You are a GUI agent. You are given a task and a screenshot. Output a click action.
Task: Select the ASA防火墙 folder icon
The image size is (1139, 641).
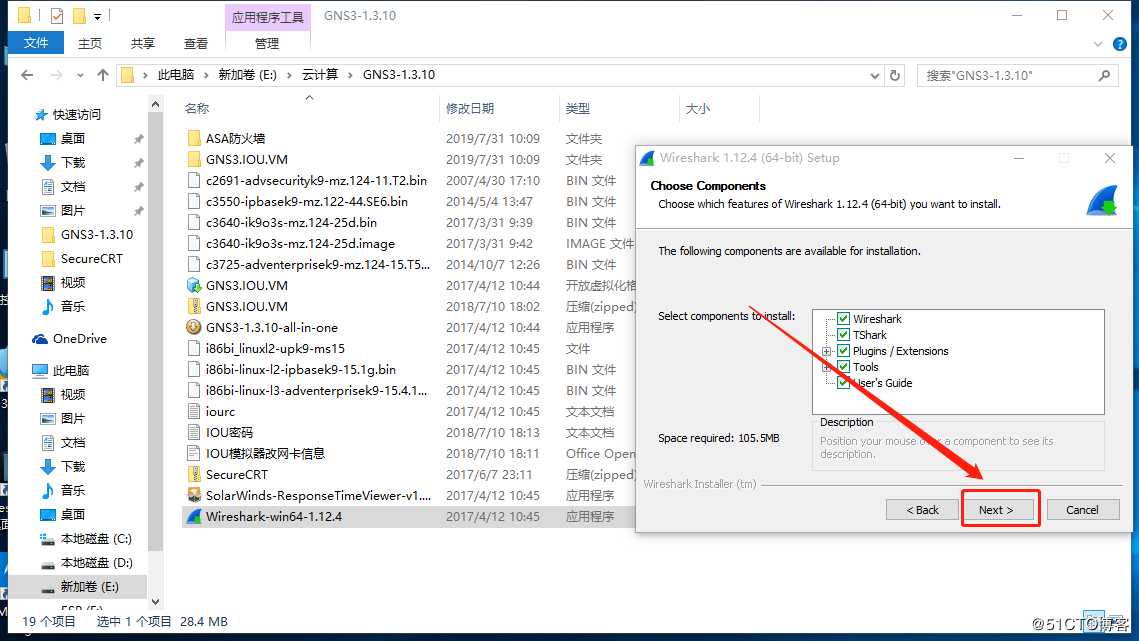tap(194, 138)
